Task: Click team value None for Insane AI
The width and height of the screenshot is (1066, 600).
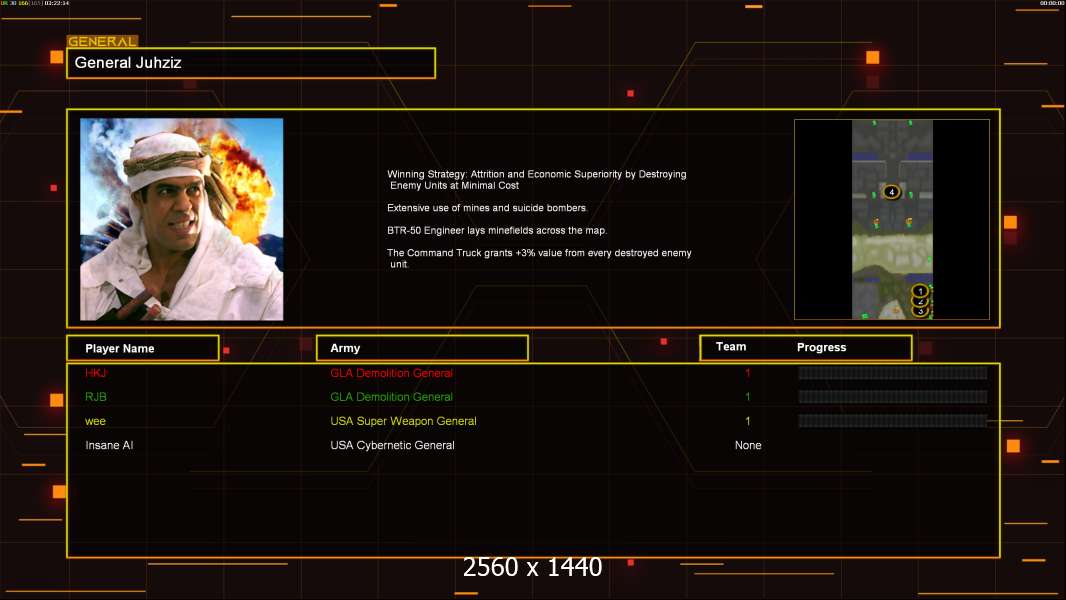Action: click(x=748, y=445)
